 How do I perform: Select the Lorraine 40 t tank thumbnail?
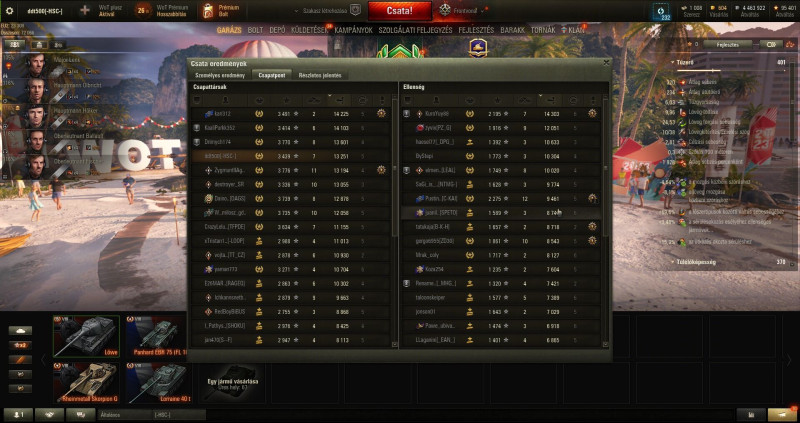tap(157, 382)
